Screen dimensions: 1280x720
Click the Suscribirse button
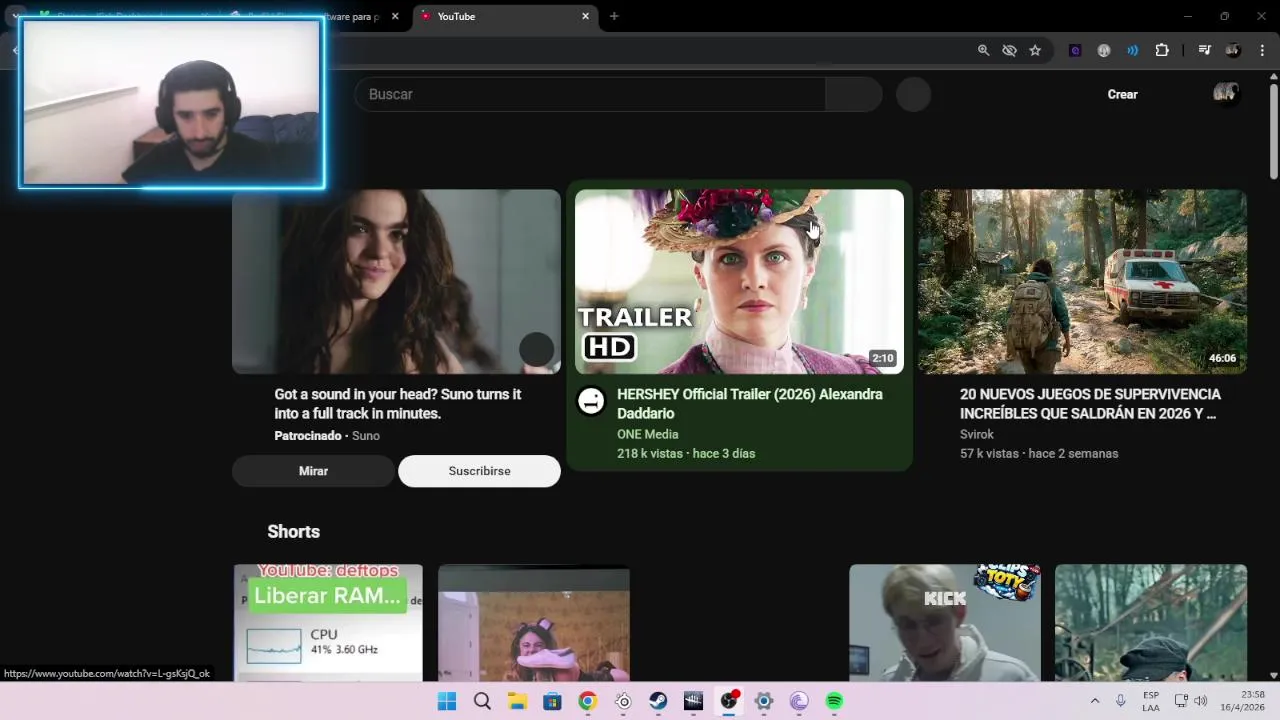click(479, 471)
